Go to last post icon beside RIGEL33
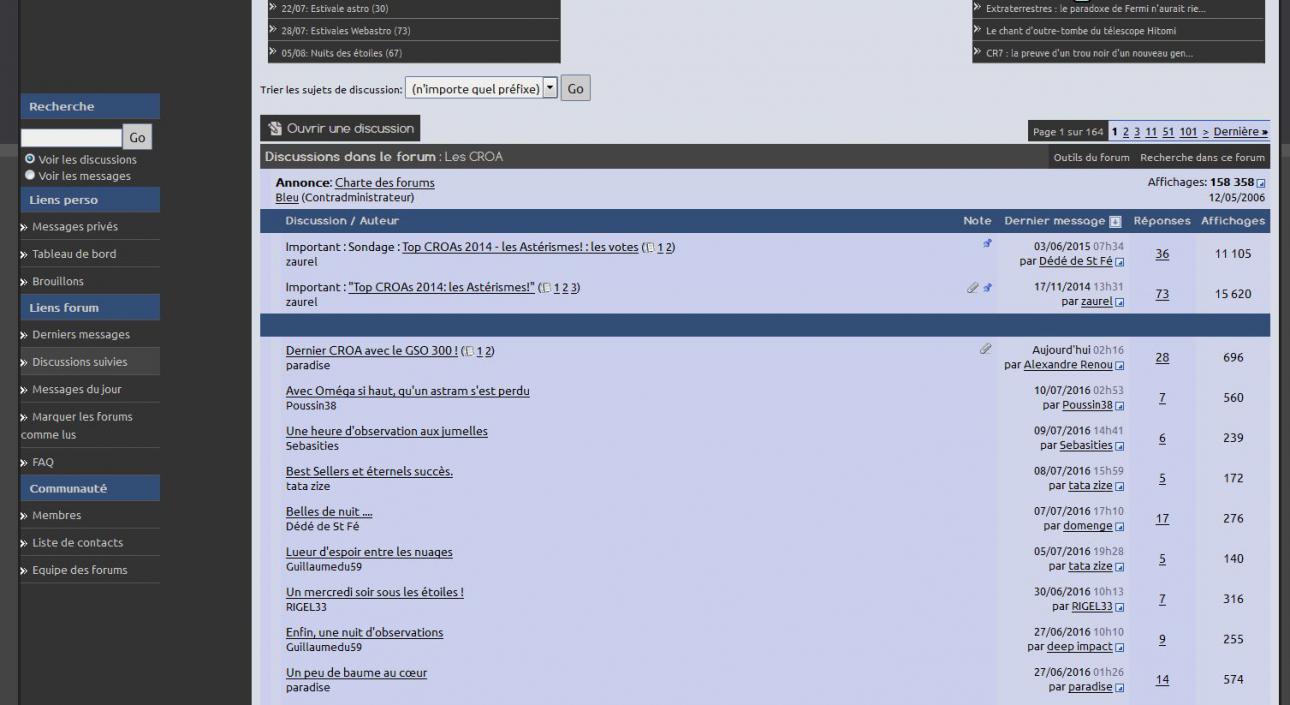1290x705 pixels. coord(1120,607)
